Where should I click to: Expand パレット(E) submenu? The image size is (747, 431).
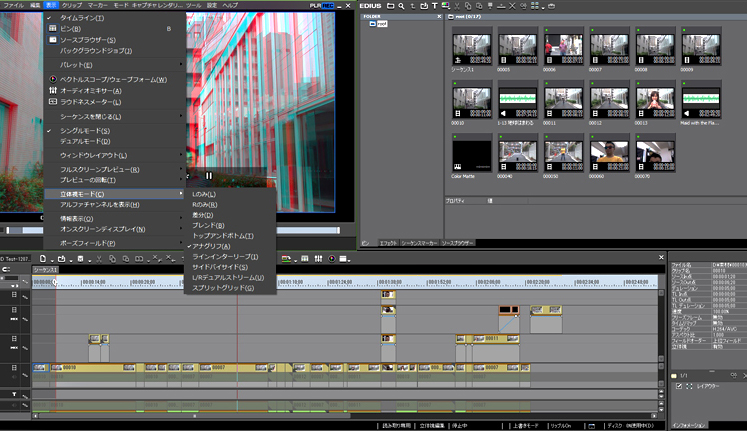[114, 64]
